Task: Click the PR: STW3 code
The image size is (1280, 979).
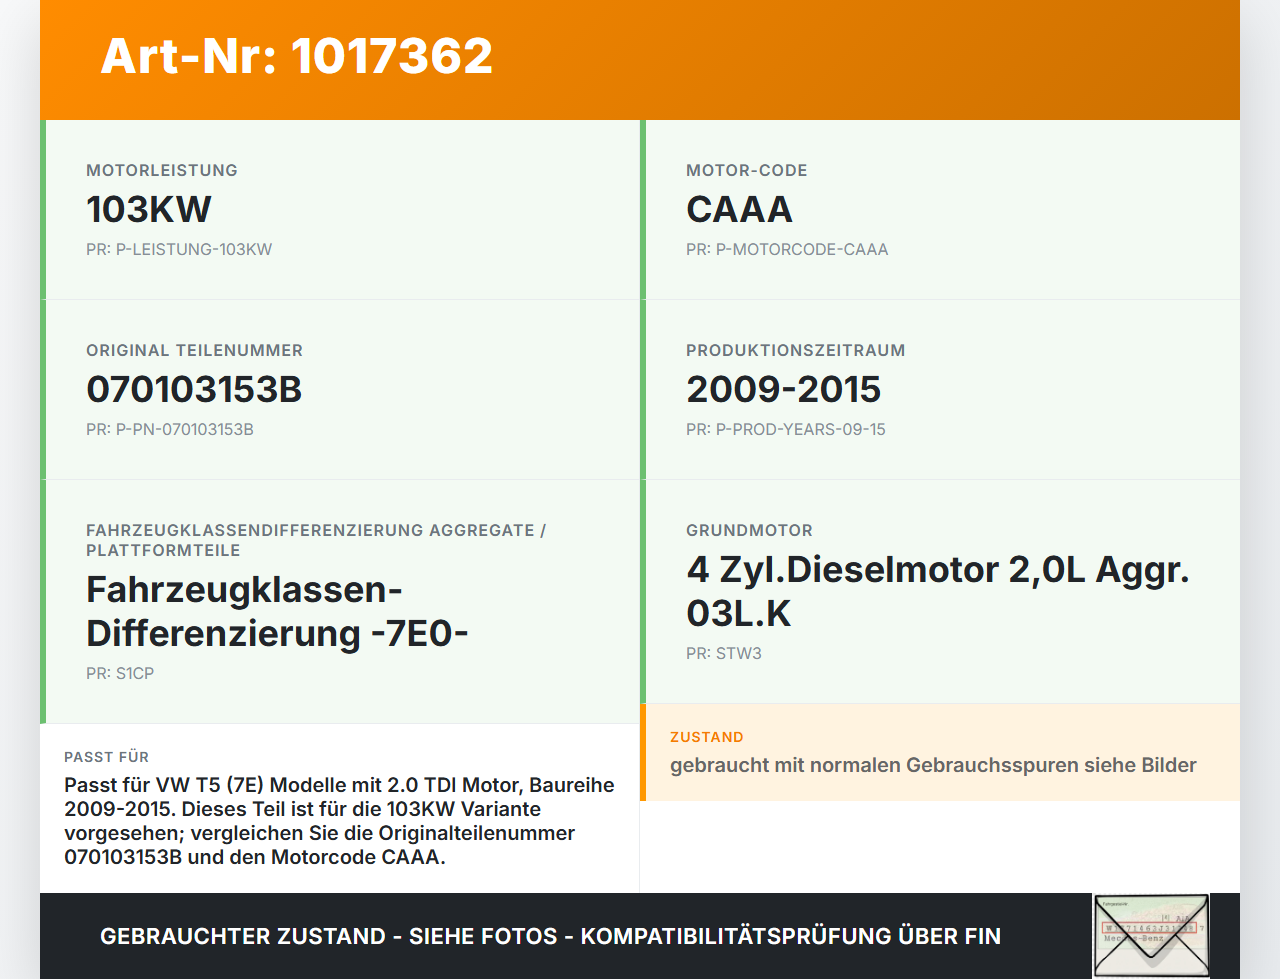Action: pos(724,653)
